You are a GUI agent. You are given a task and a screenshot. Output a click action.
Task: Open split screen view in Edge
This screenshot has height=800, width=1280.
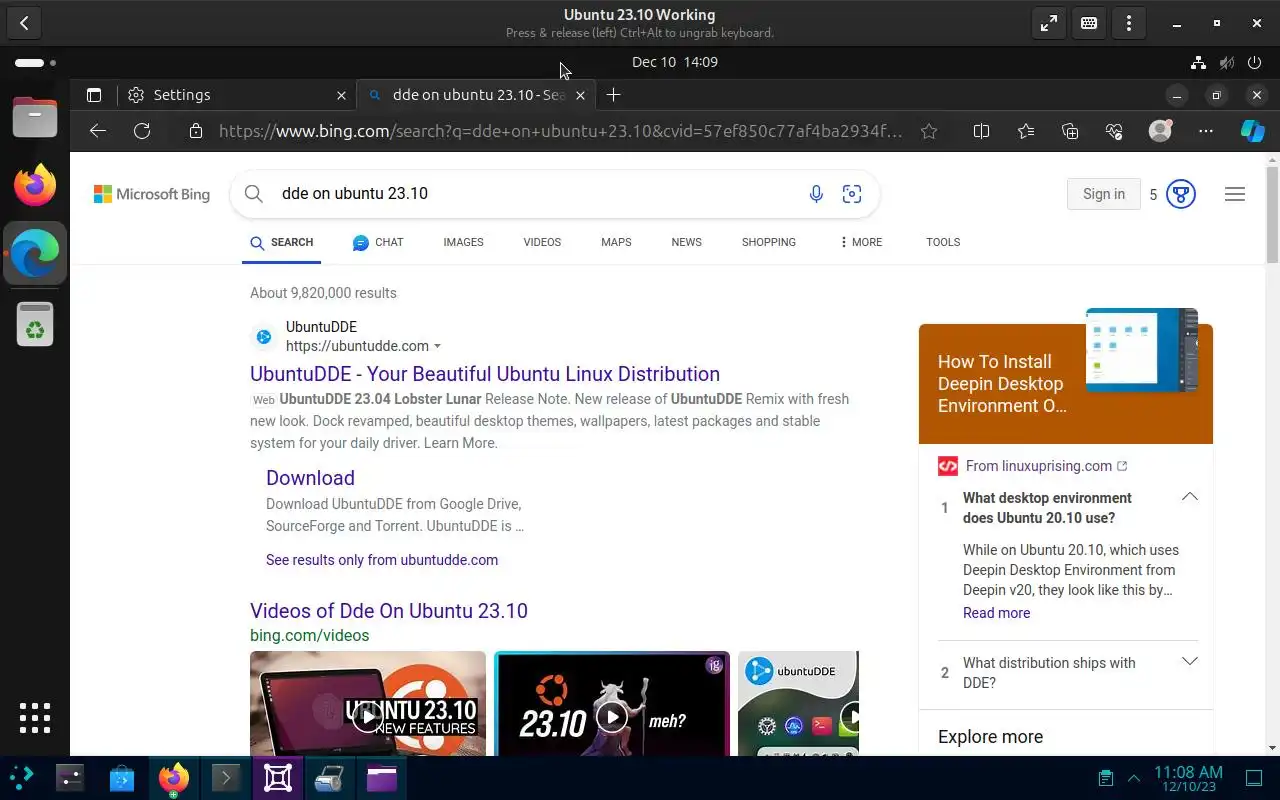tap(981, 131)
